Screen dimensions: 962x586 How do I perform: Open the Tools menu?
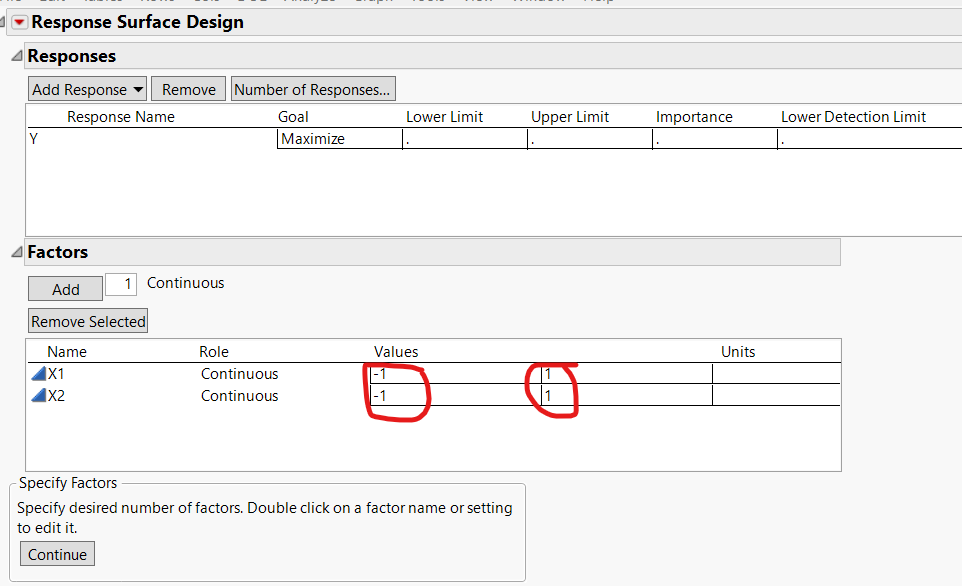pyautogui.click(x=428, y=2)
